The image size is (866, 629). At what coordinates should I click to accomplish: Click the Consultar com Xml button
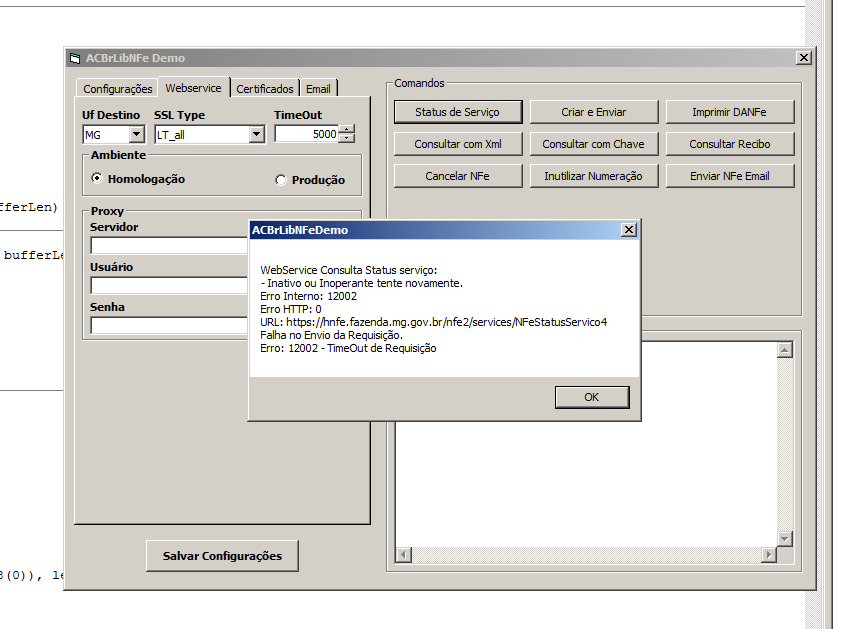point(458,144)
